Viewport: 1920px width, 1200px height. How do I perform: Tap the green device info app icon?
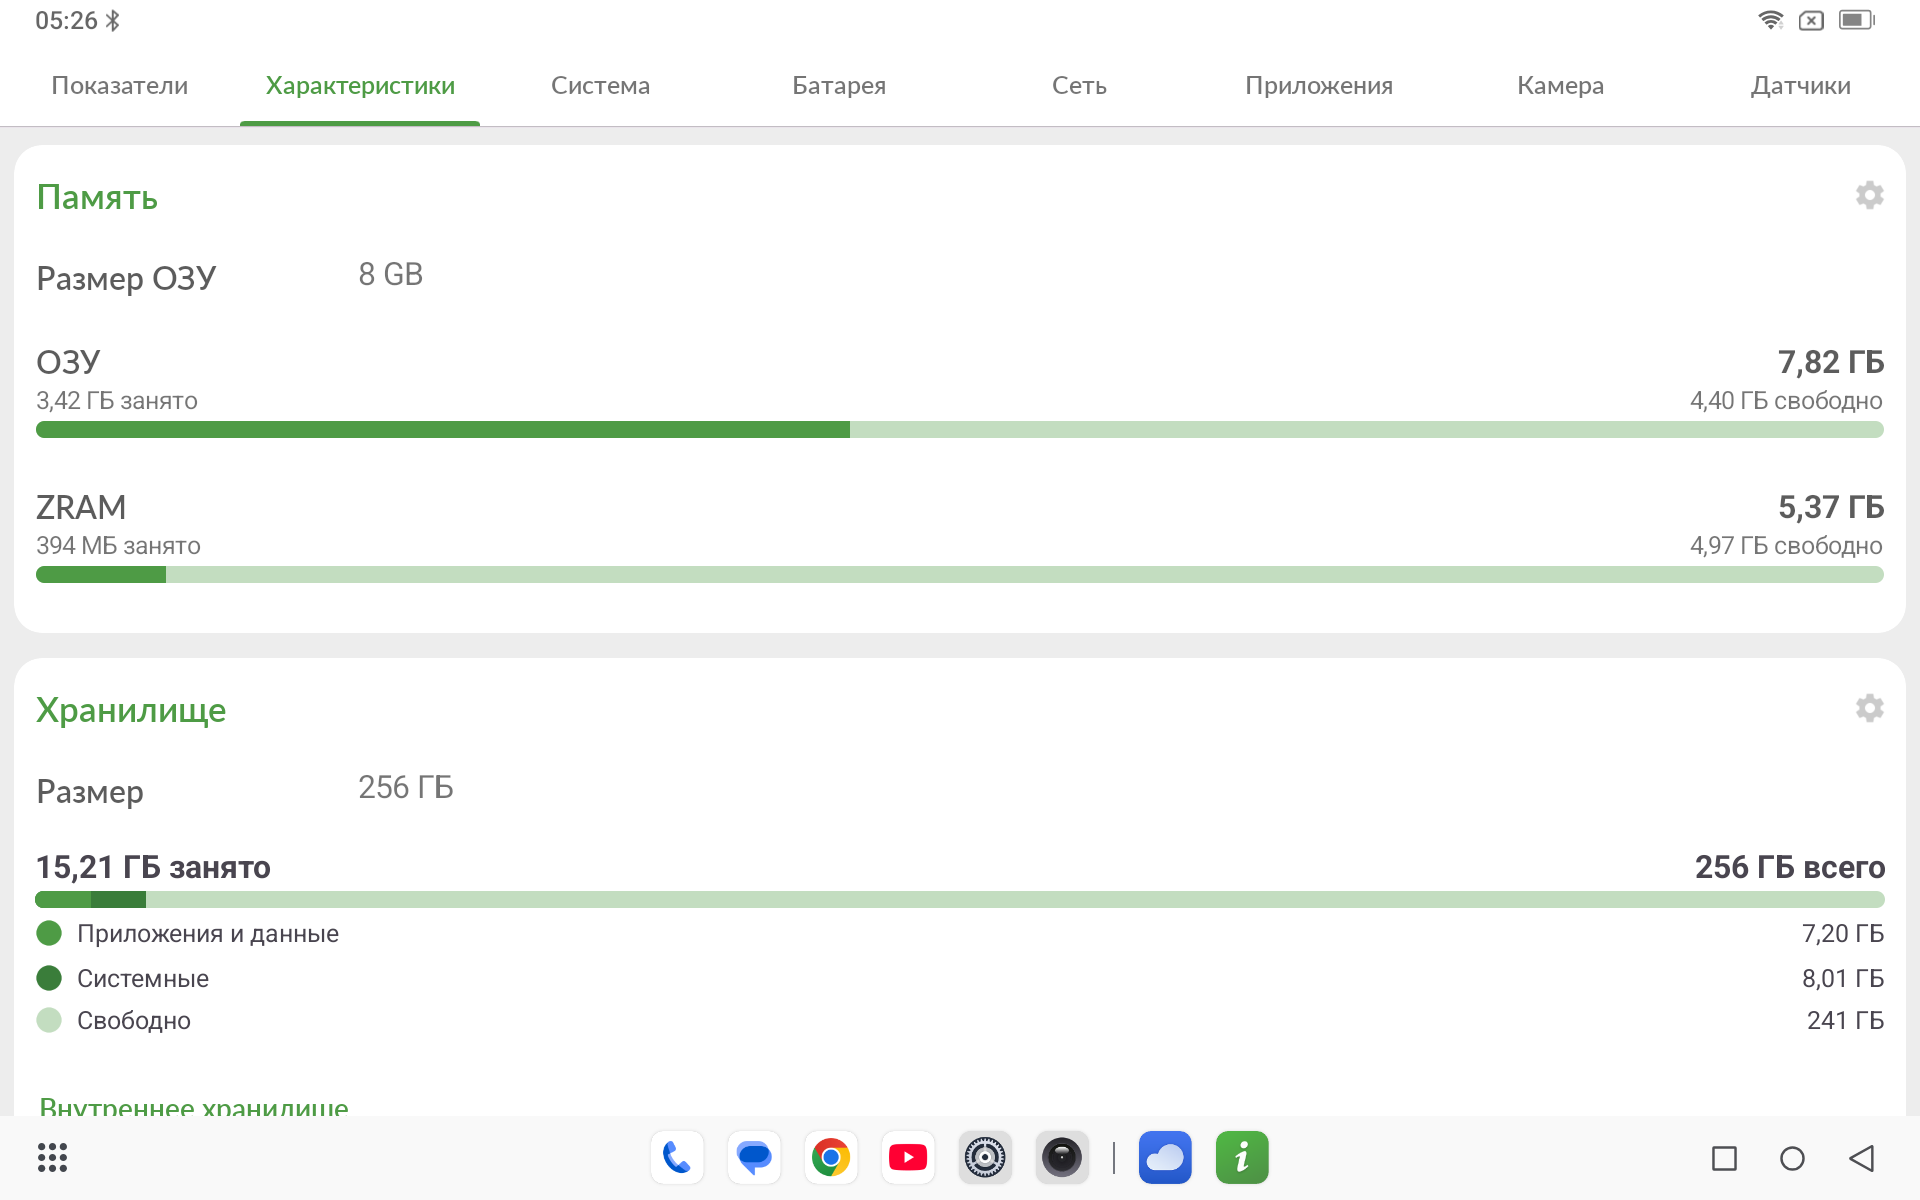point(1242,1158)
